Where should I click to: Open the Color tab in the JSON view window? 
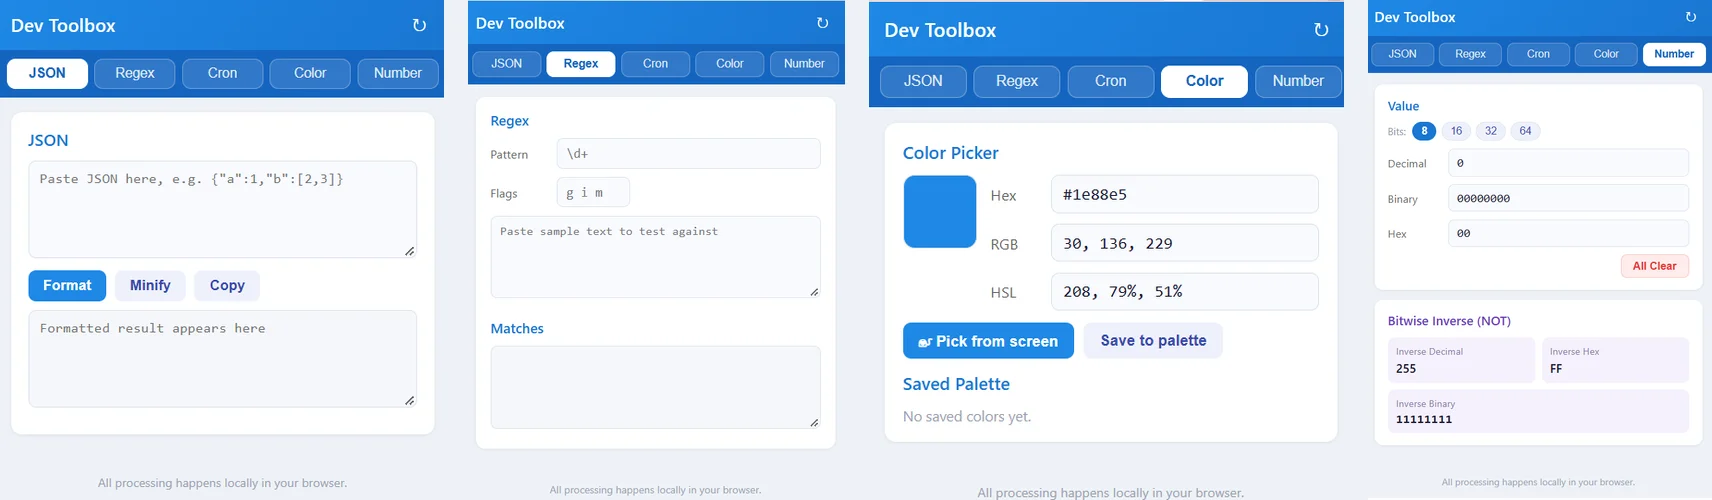click(310, 73)
